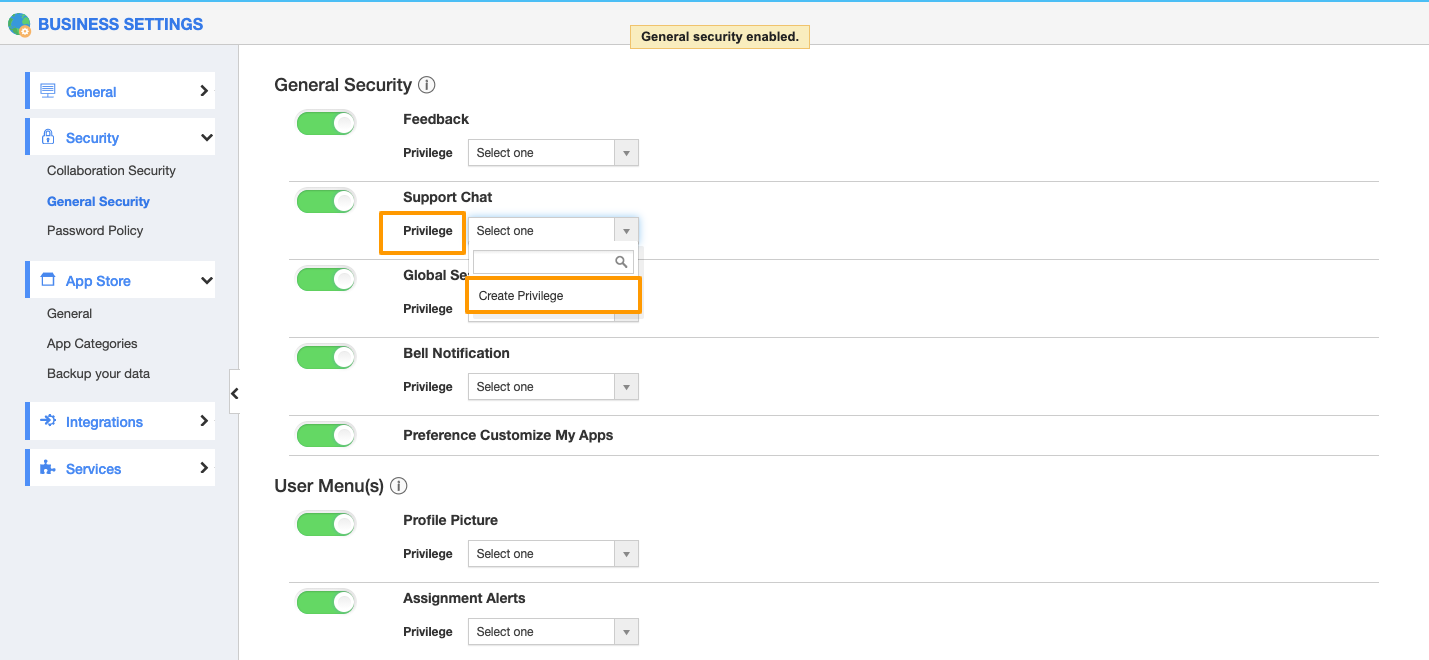Click the Integrations arrows icon
This screenshot has height=660, width=1429.
(x=47, y=421)
